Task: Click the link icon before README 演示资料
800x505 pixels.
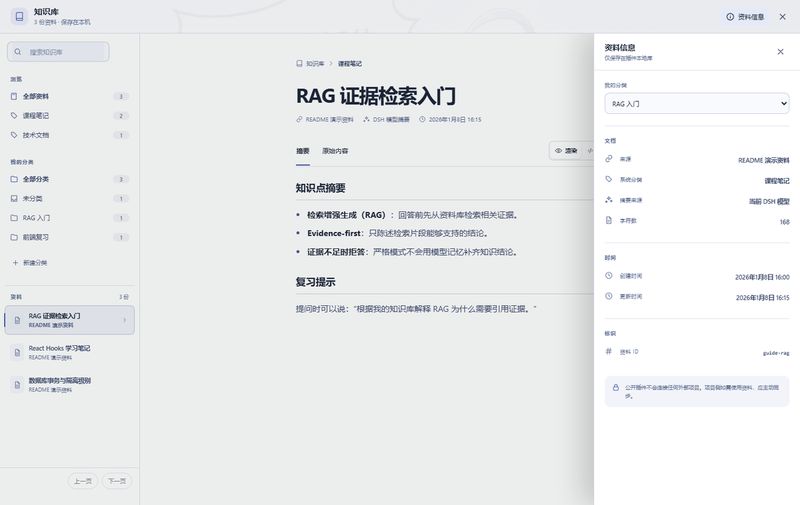Action: pos(299,119)
